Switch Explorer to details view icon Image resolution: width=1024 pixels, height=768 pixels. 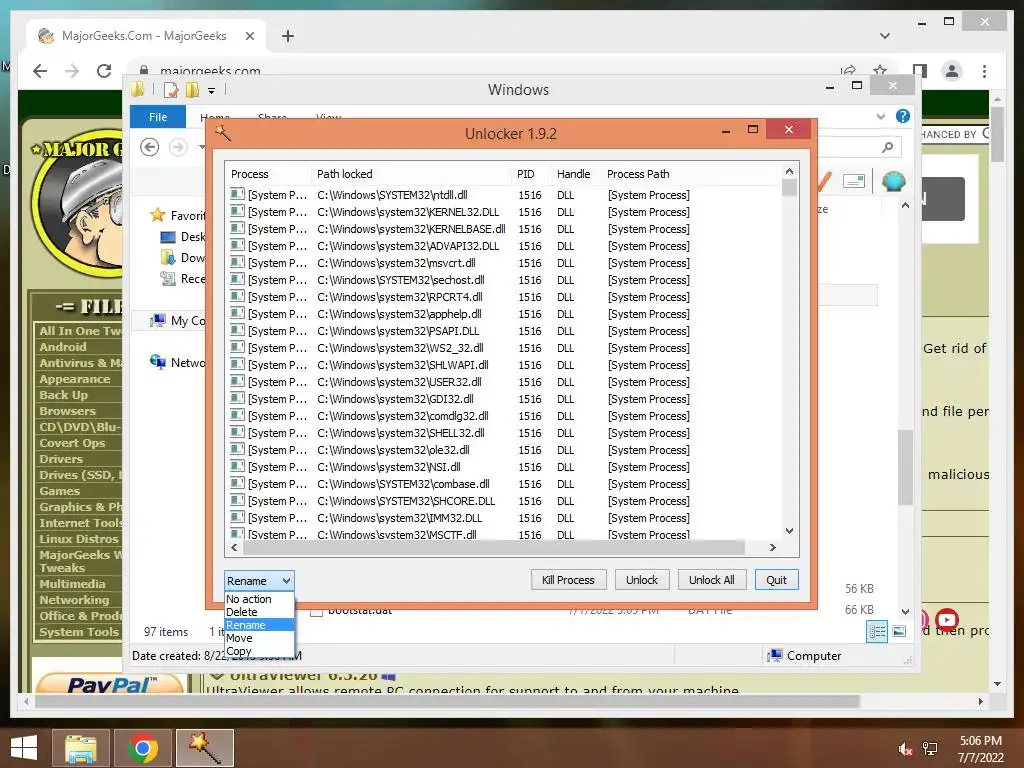pyautogui.click(x=877, y=632)
